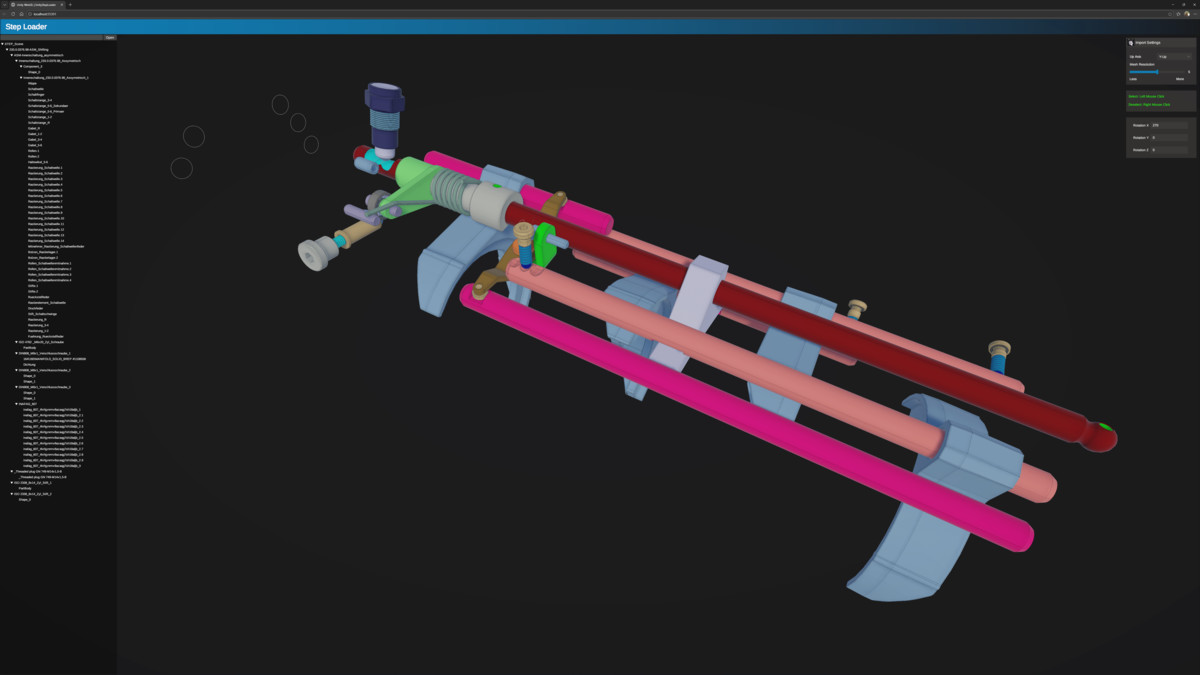Click the 'Deselect: Right Mouse Click' hint text
The height and width of the screenshot is (675, 1200).
click(x=1149, y=104)
